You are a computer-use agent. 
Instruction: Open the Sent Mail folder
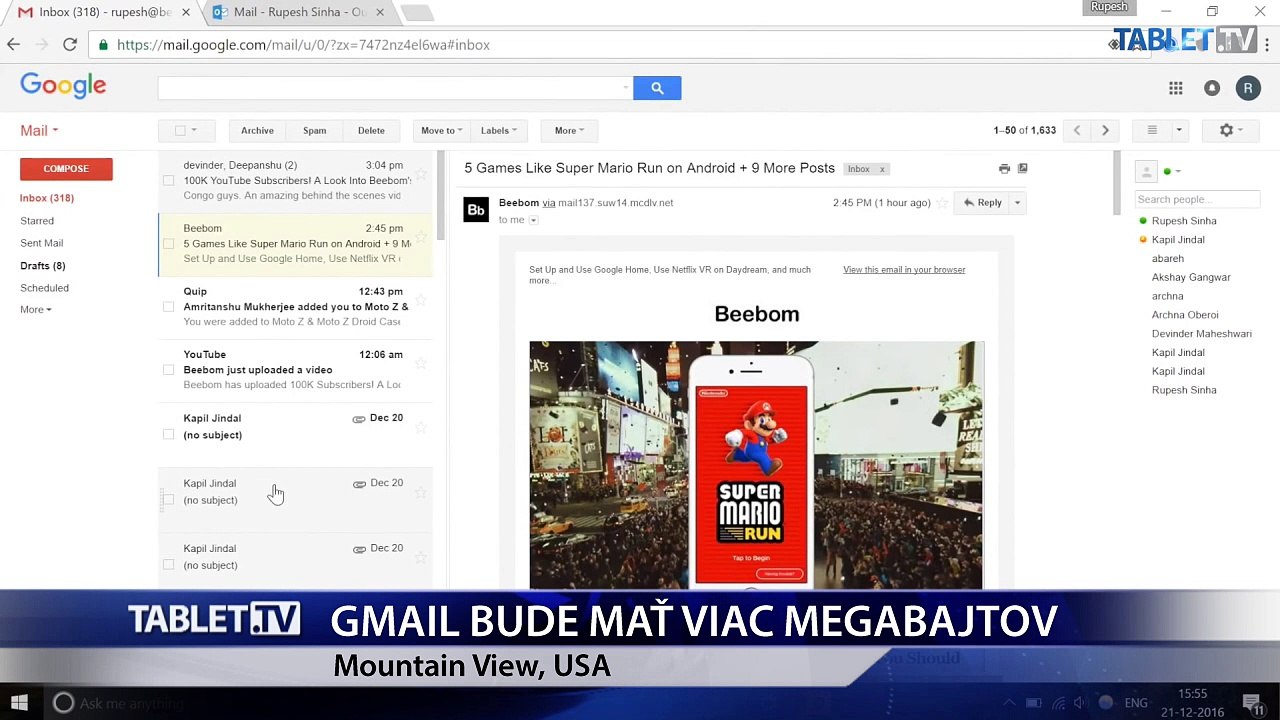click(41, 243)
